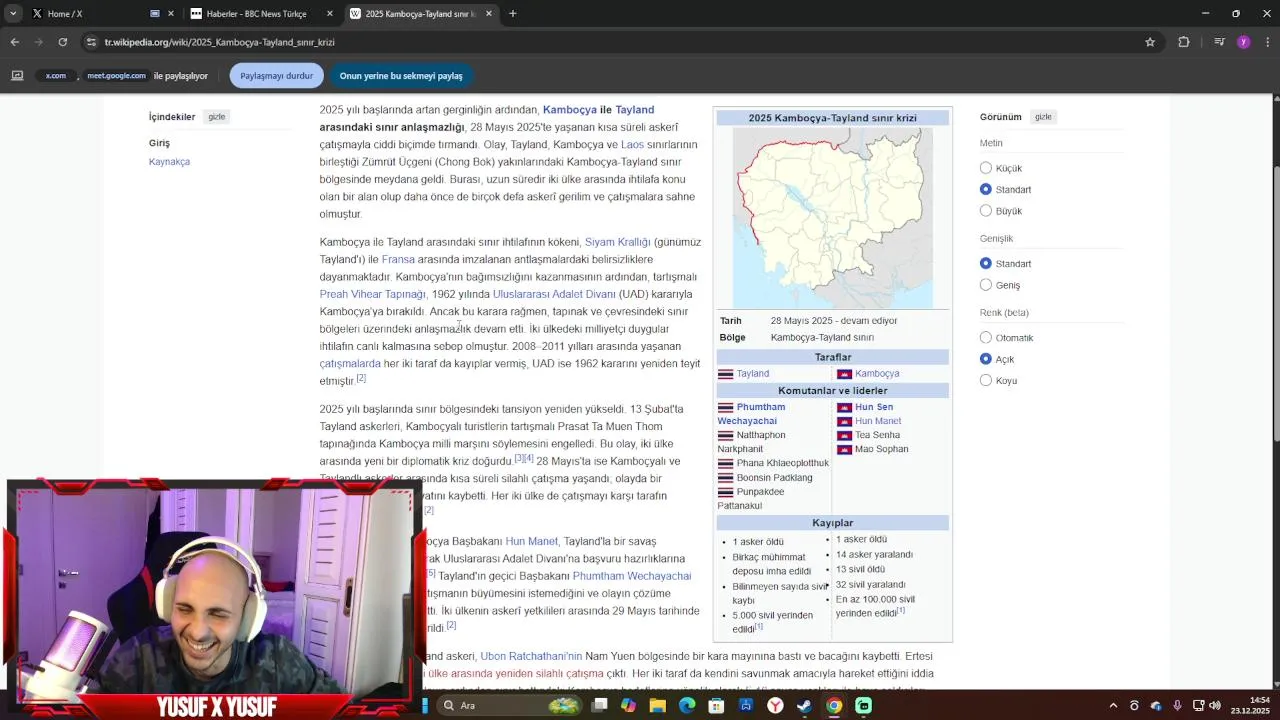The width and height of the screenshot is (1280, 720).
Task: Open the Siyam Krallığı link
Action: (x=617, y=242)
